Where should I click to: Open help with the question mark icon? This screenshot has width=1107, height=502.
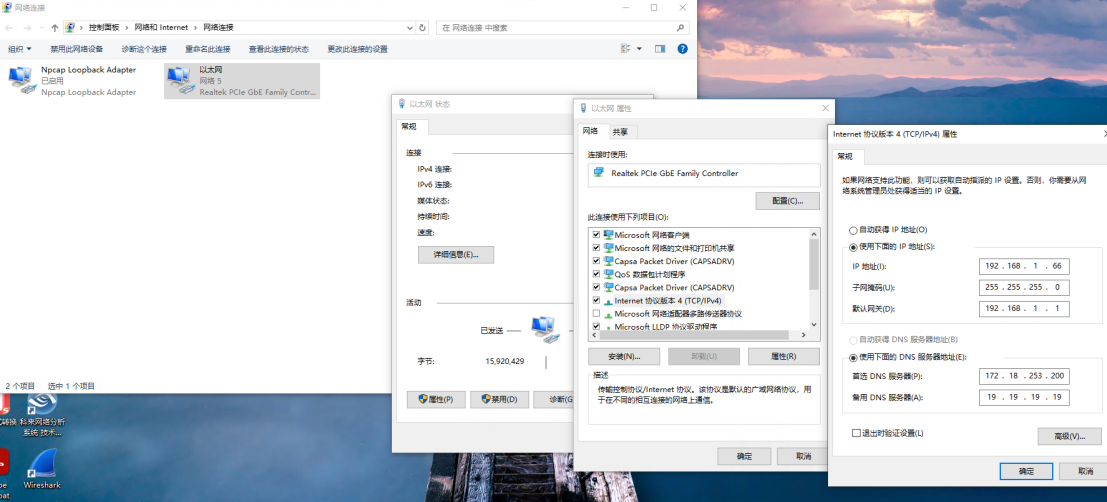pos(682,49)
